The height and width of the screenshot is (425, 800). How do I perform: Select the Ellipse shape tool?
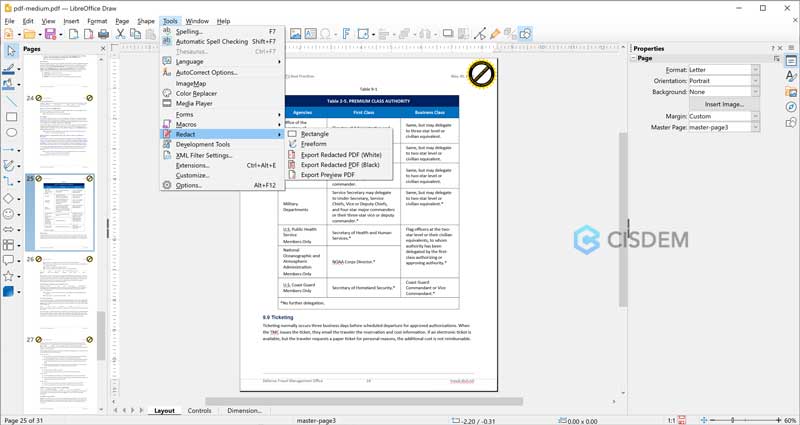click(x=10, y=132)
